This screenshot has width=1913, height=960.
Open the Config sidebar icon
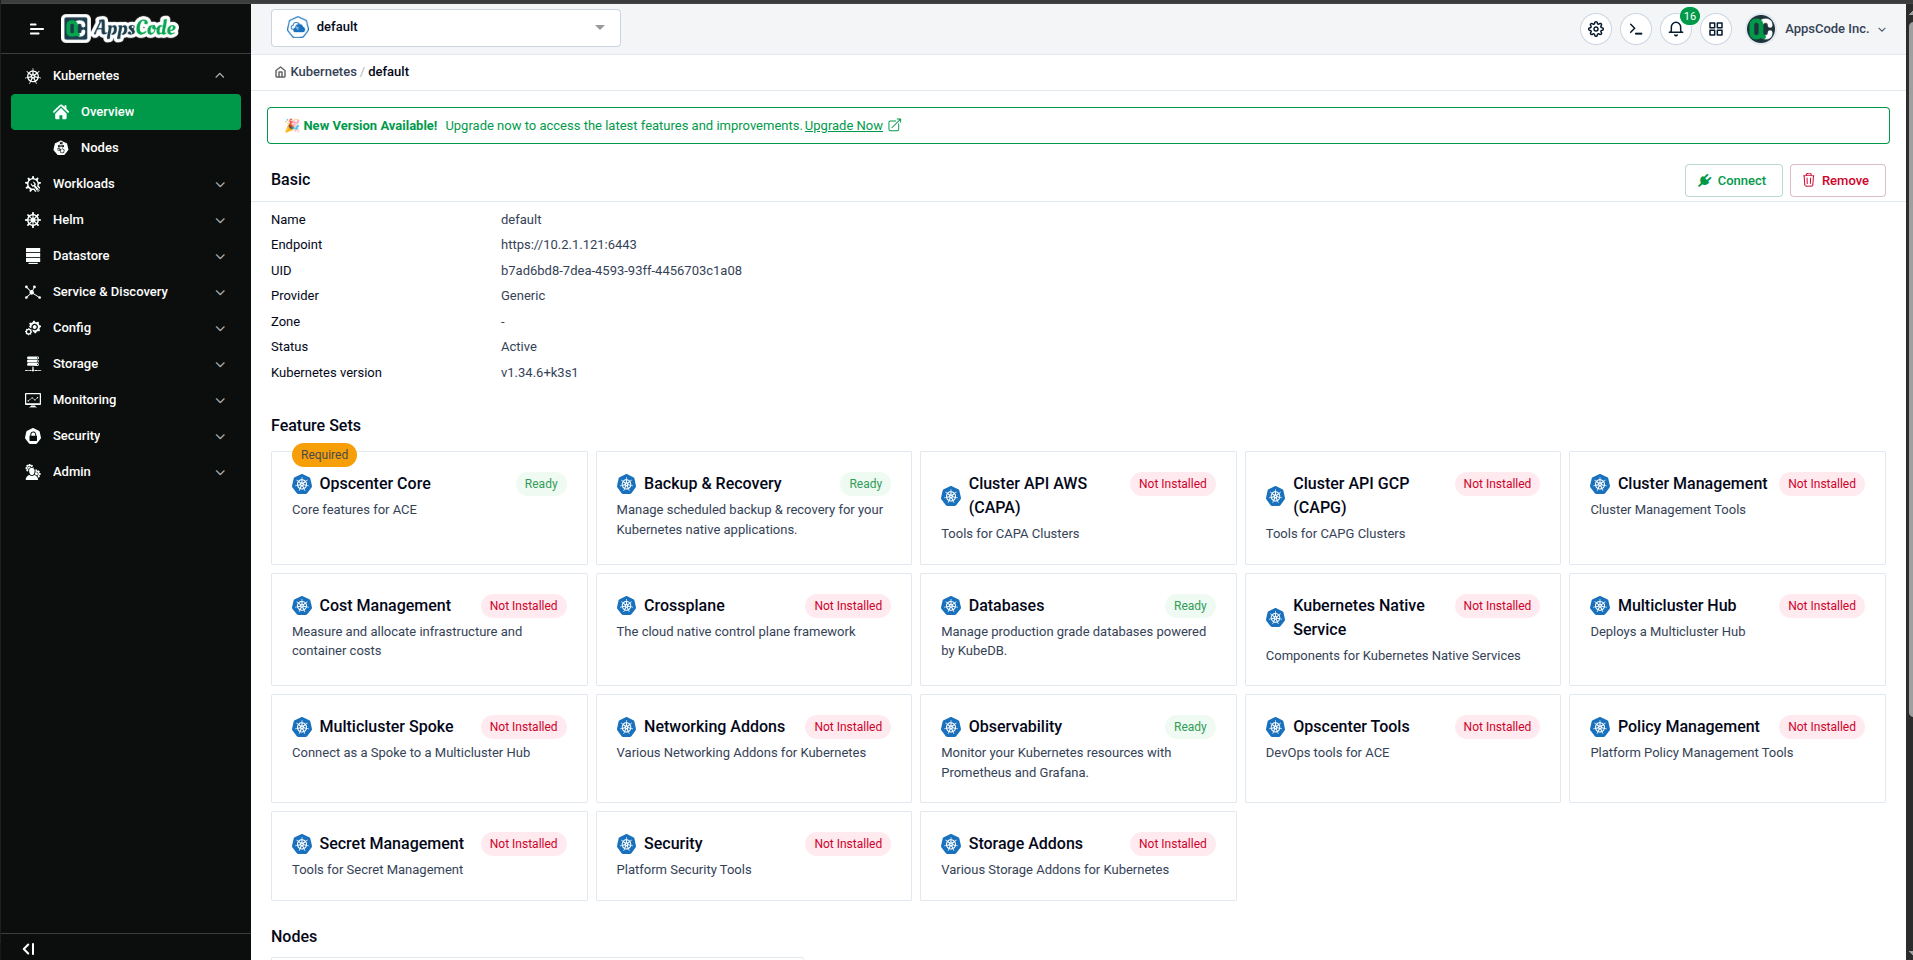(x=33, y=327)
